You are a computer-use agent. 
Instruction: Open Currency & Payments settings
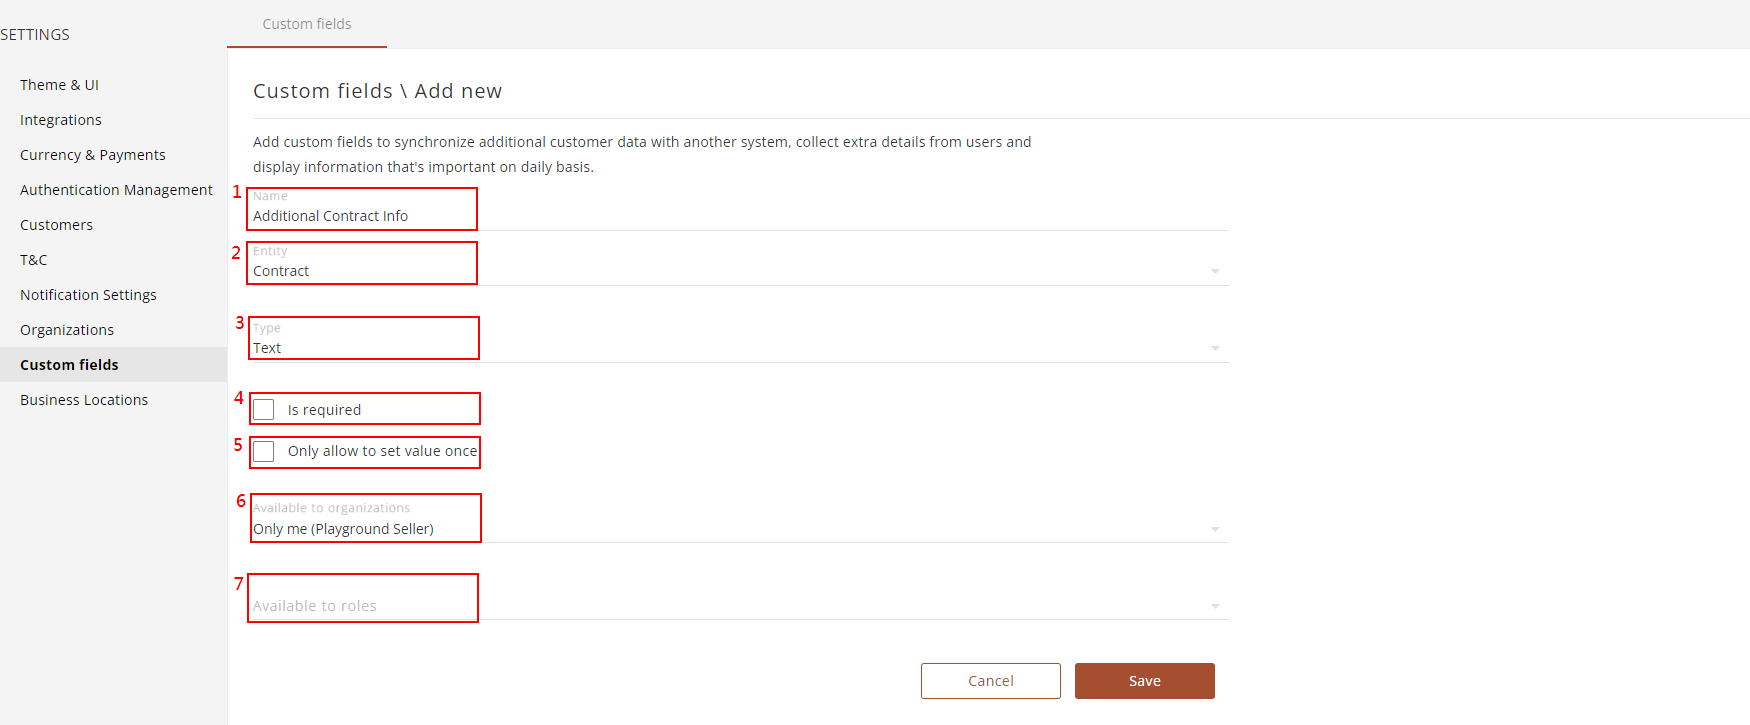click(93, 155)
